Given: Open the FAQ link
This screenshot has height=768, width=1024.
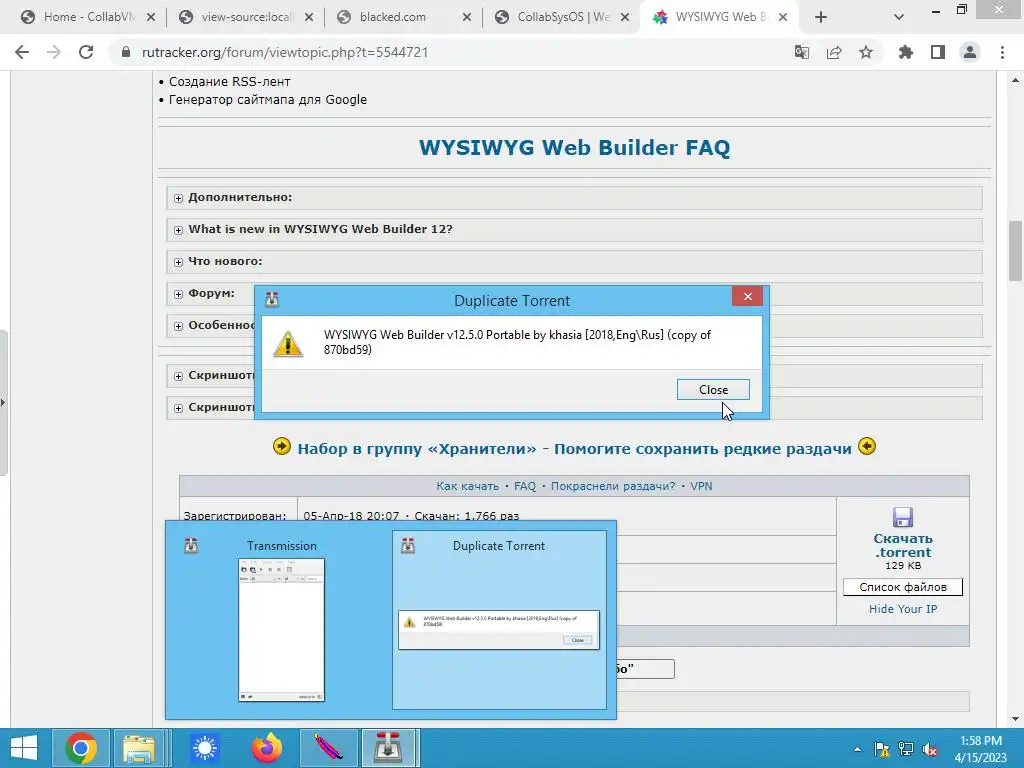Looking at the screenshot, I should coord(524,486).
